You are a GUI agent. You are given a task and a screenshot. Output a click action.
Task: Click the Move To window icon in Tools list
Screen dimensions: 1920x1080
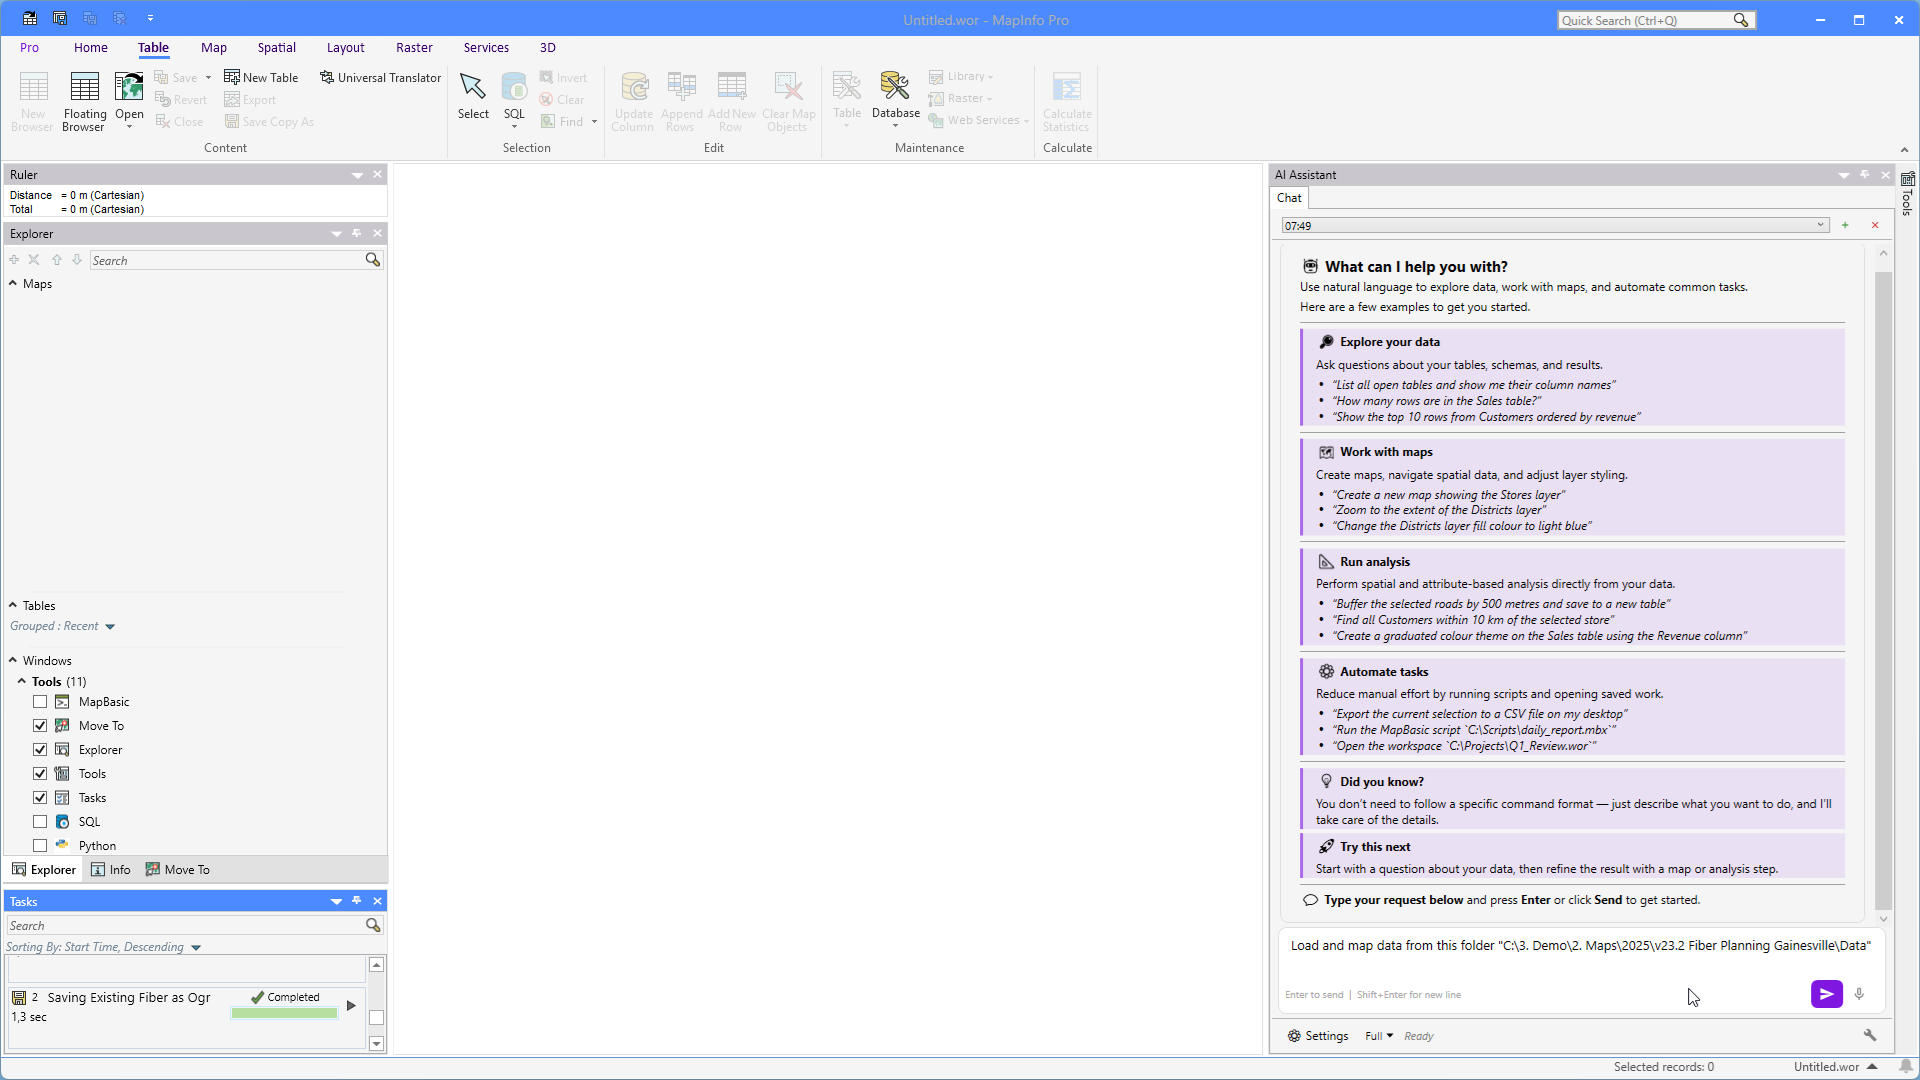62,725
